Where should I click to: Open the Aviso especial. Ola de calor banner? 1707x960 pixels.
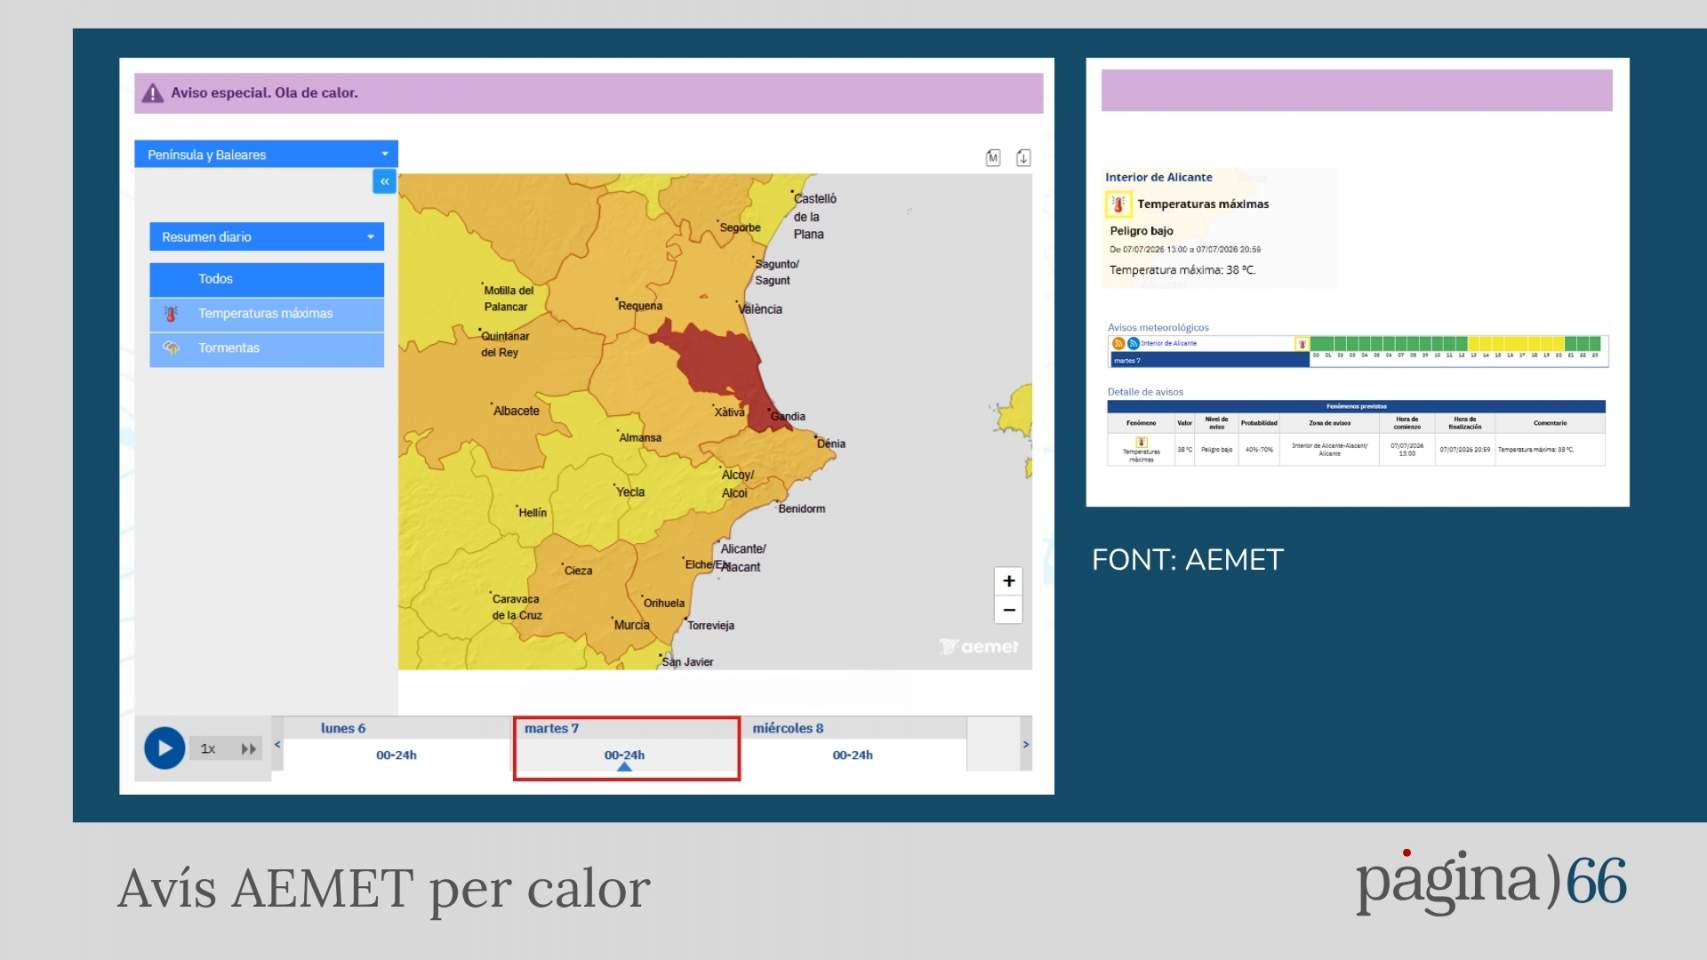tap(589, 93)
